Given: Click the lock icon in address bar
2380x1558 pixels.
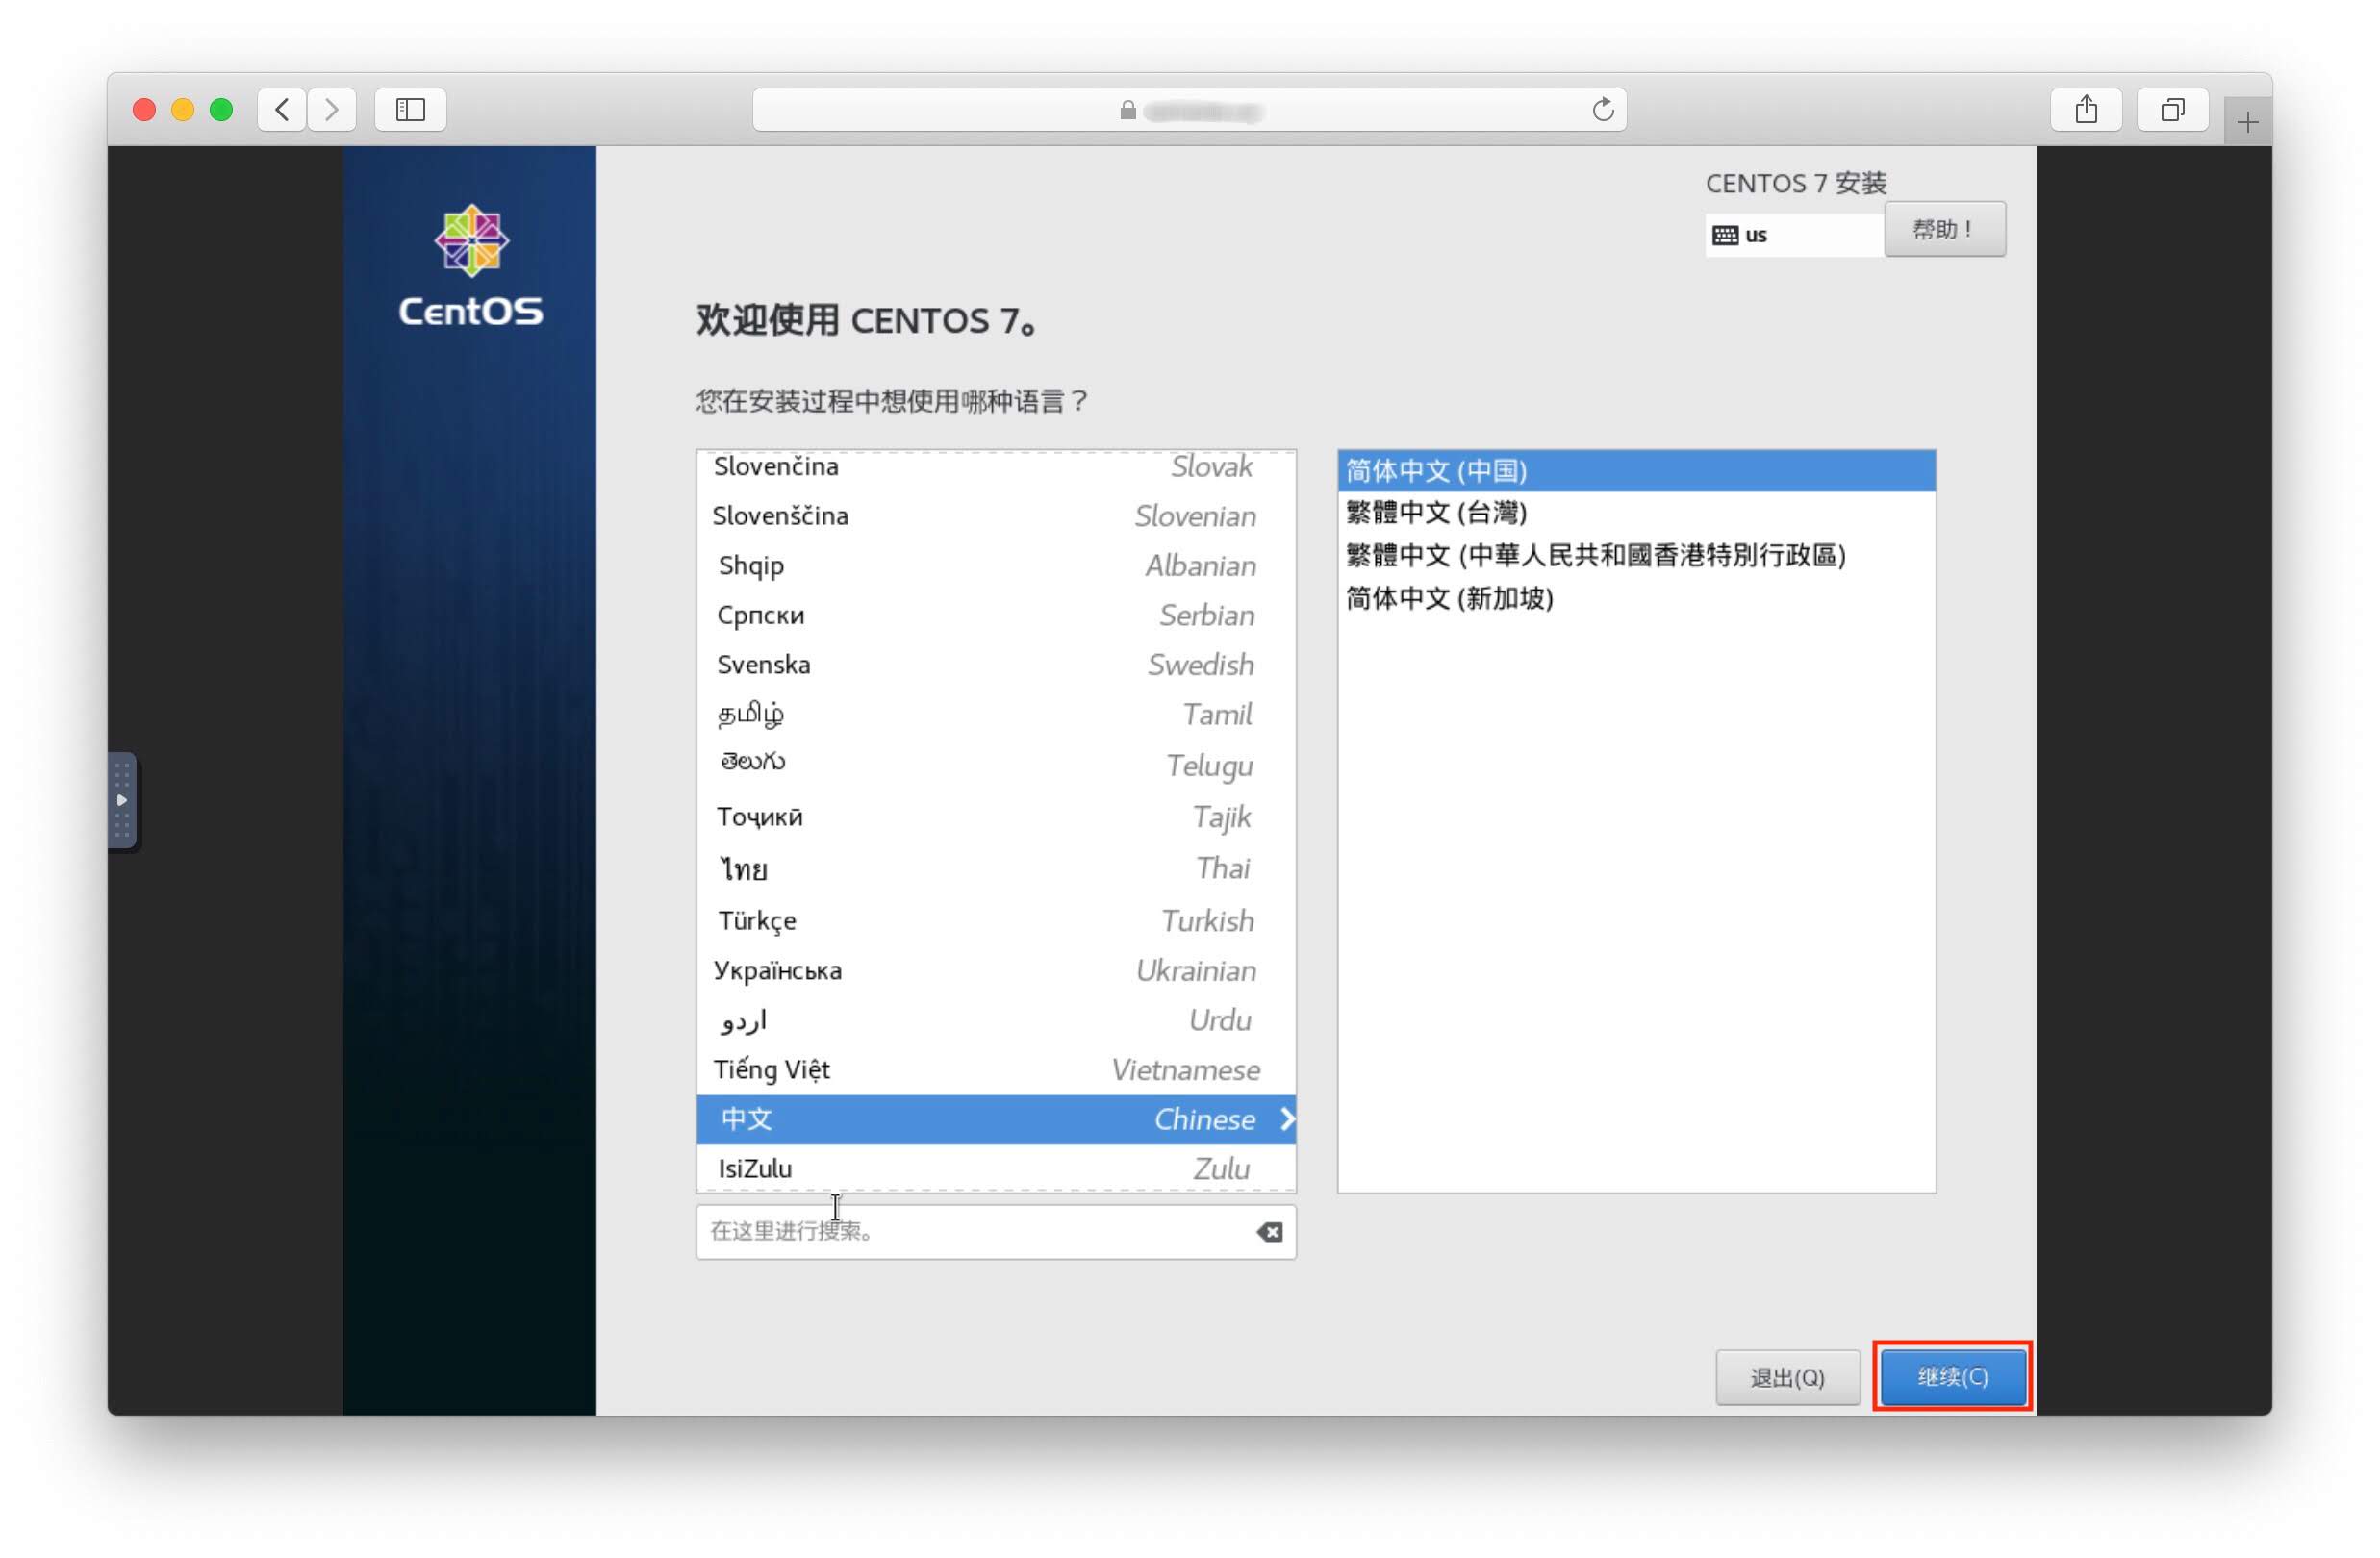Looking at the screenshot, I should tap(1128, 110).
